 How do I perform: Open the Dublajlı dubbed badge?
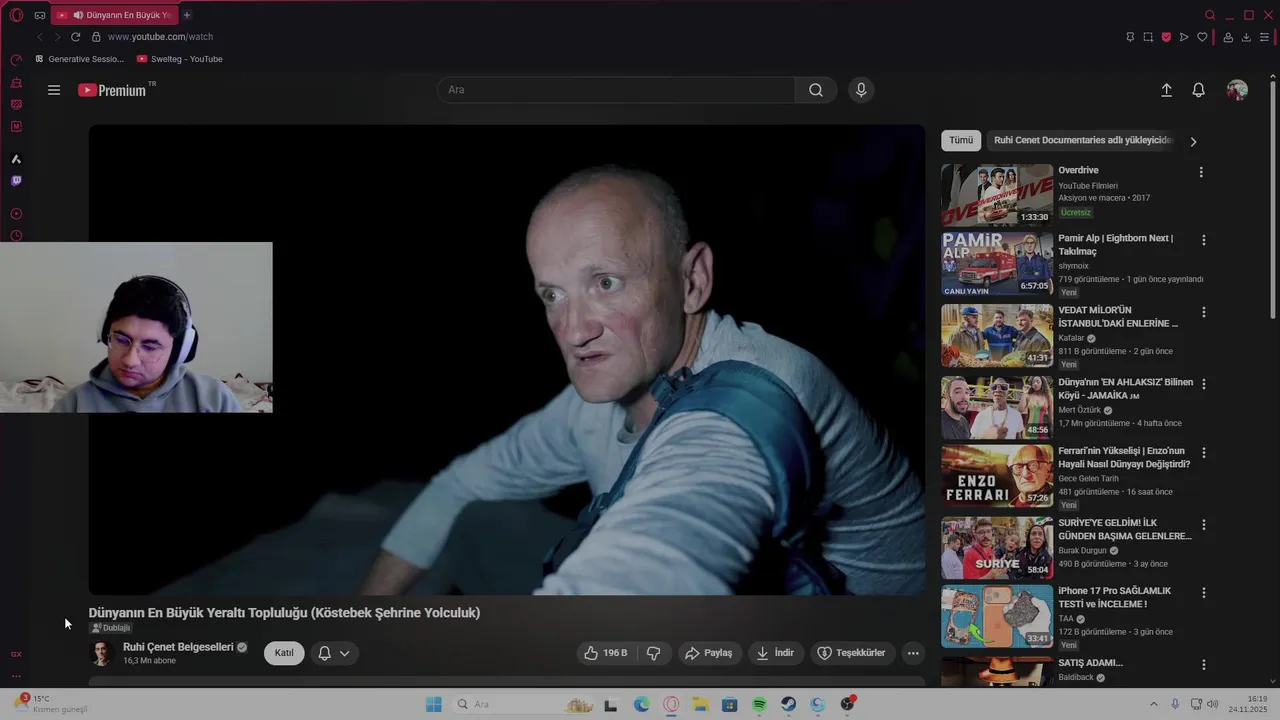pyautogui.click(x=111, y=628)
